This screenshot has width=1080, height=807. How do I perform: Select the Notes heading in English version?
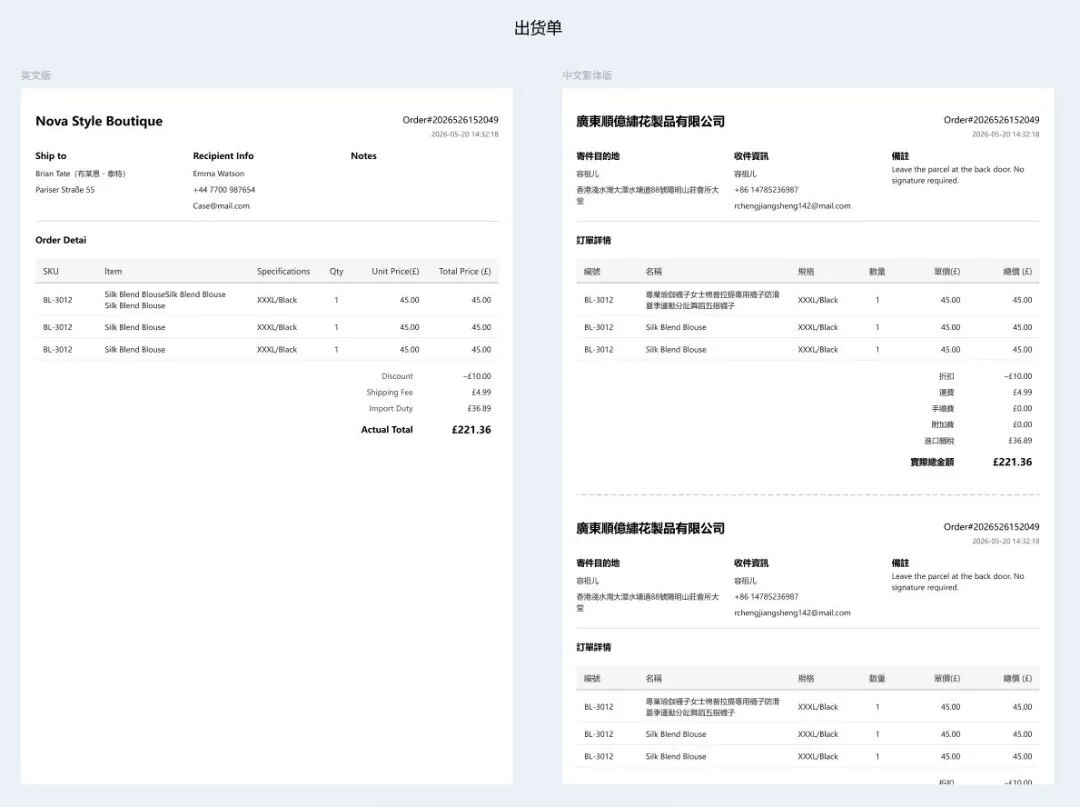(x=364, y=156)
